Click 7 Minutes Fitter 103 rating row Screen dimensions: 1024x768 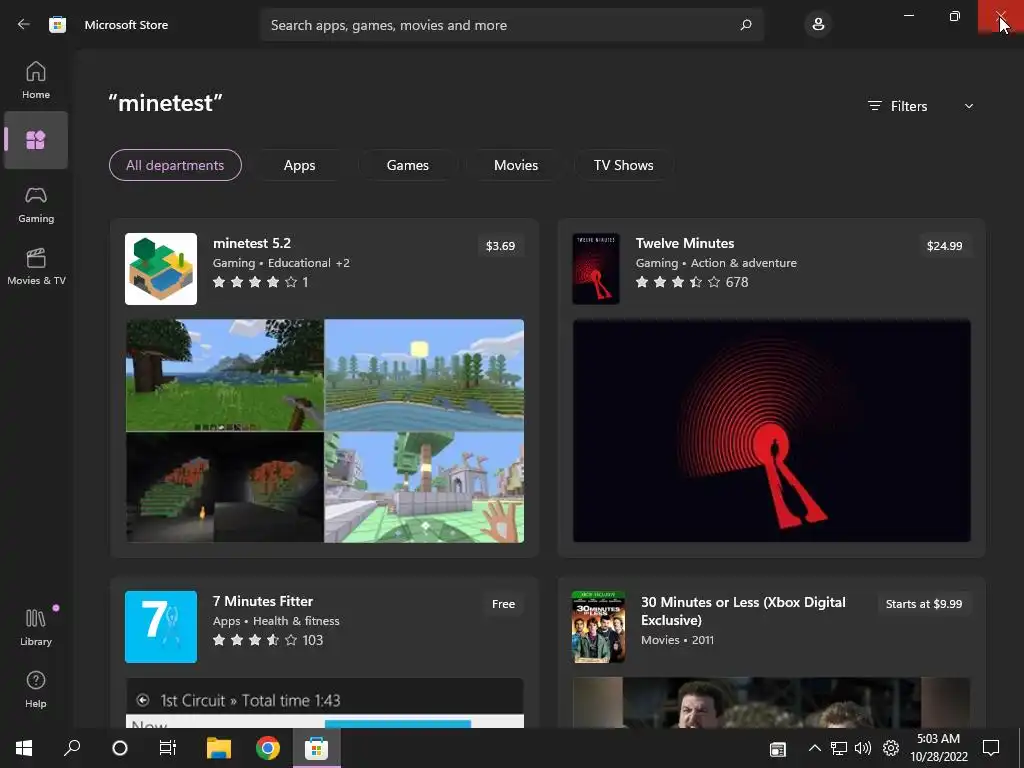coord(268,640)
